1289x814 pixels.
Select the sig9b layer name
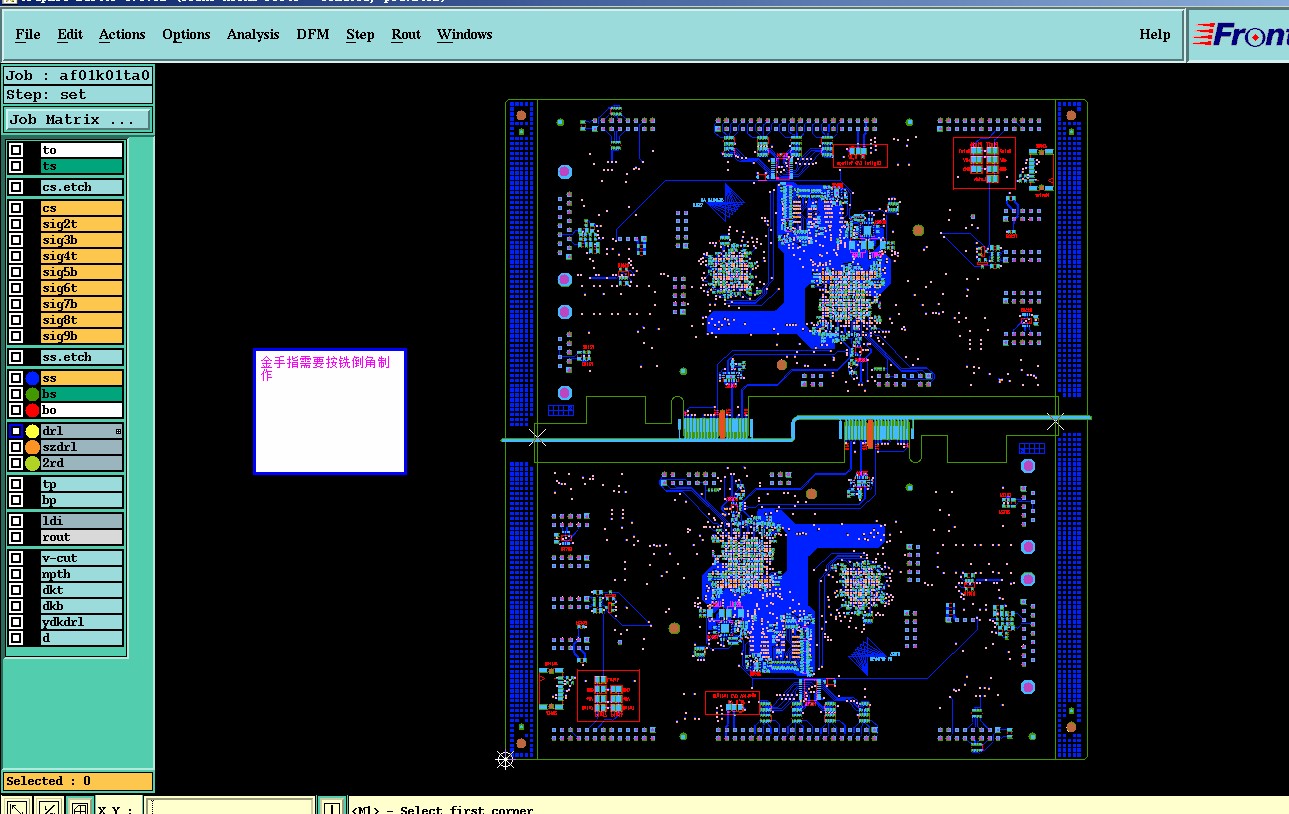(x=81, y=336)
